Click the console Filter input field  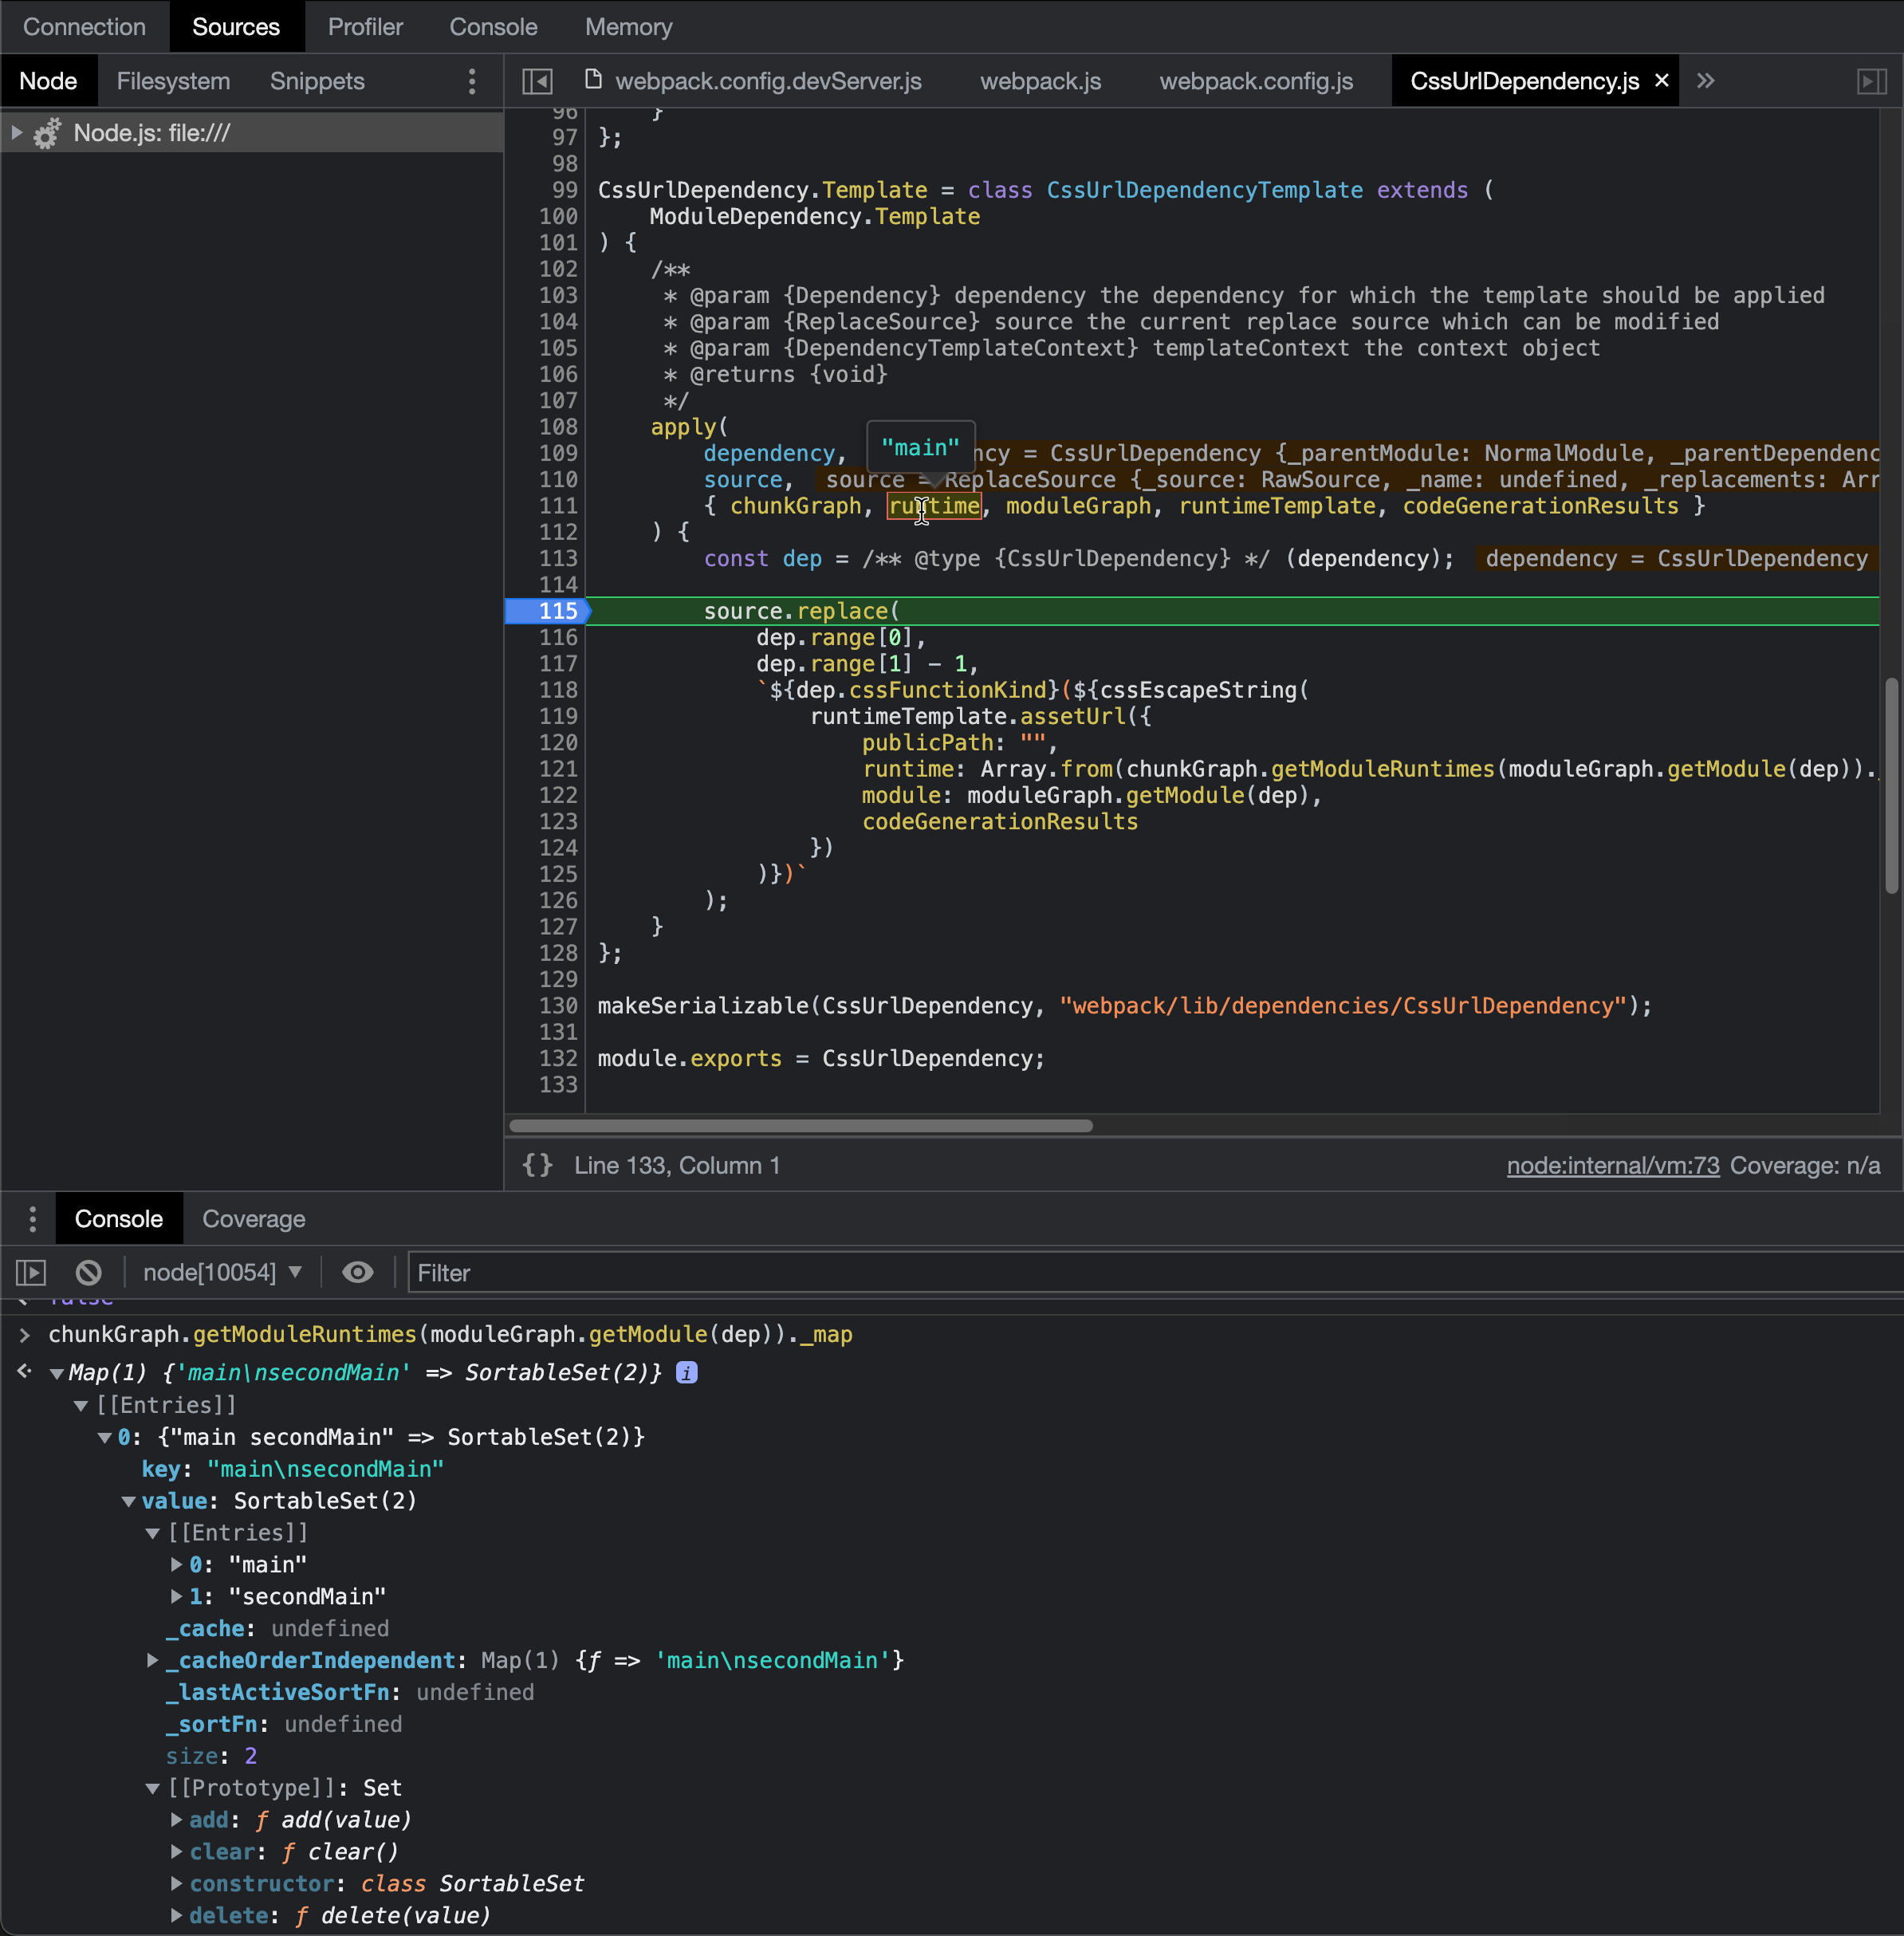tap(700, 1272)
